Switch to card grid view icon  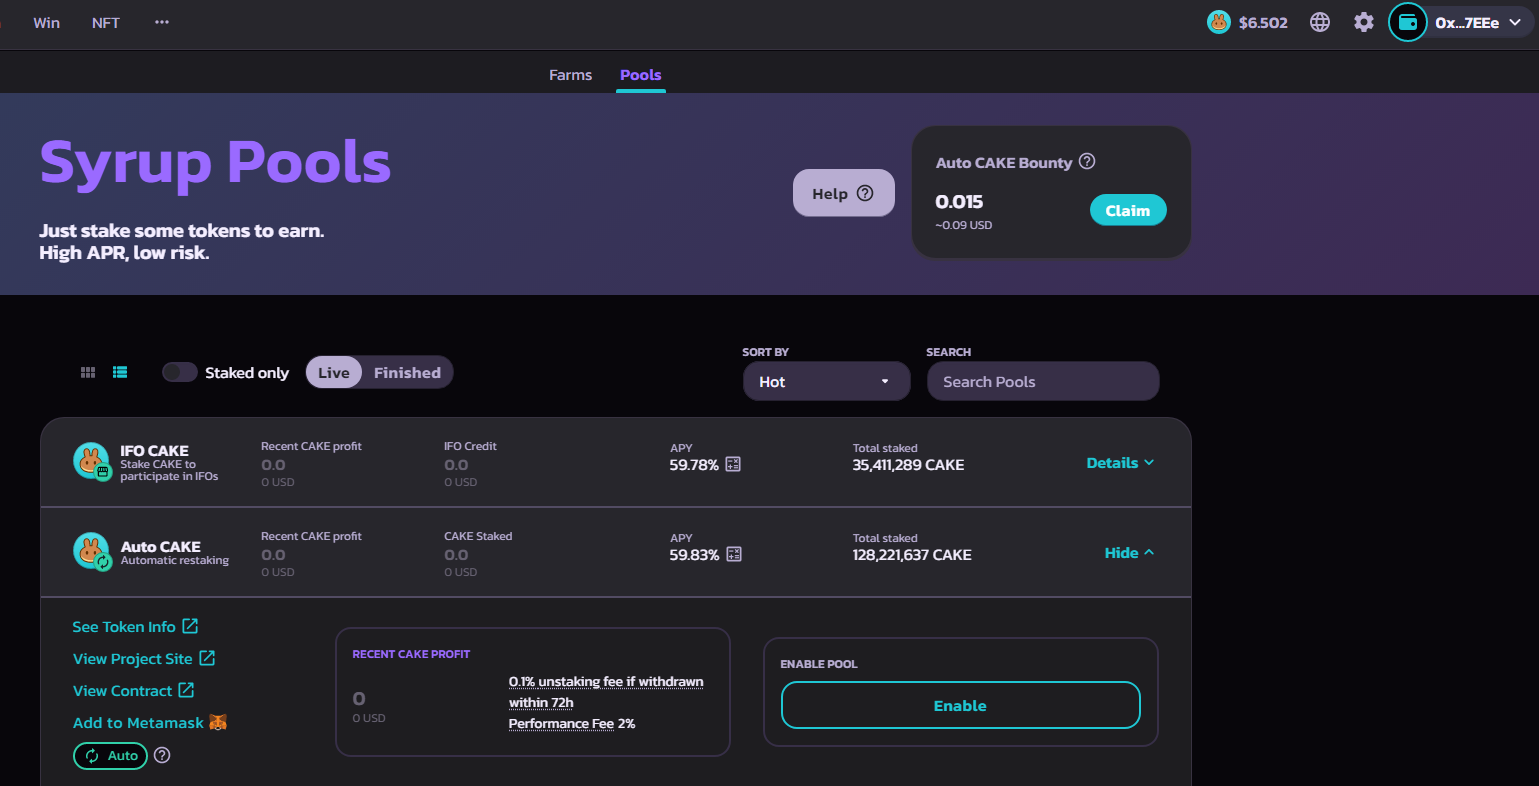88,372
